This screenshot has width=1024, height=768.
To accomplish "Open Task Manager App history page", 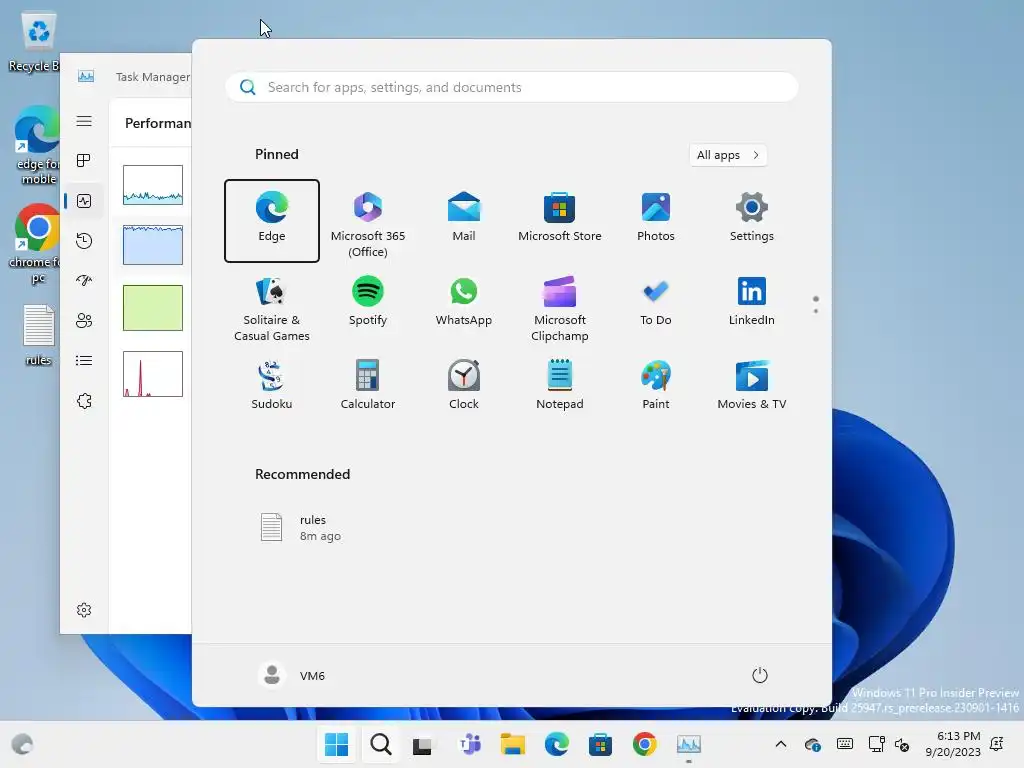I will [x=84, y=241].
